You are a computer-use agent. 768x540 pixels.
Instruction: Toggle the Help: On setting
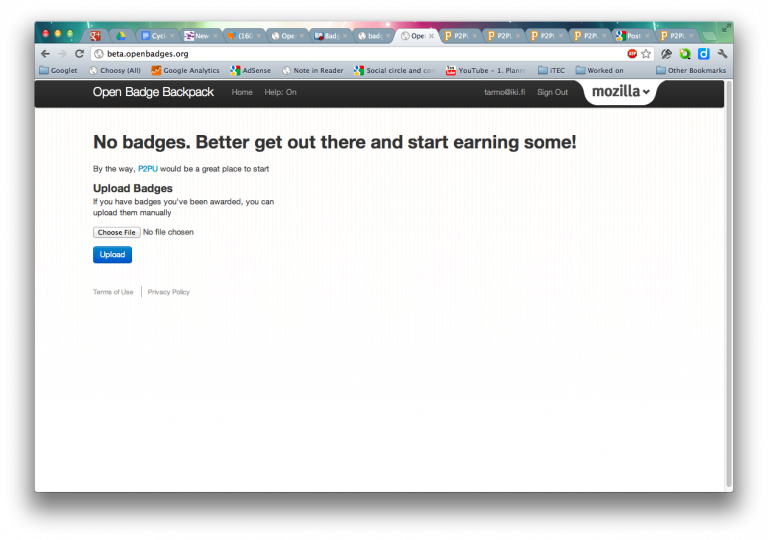280,92
